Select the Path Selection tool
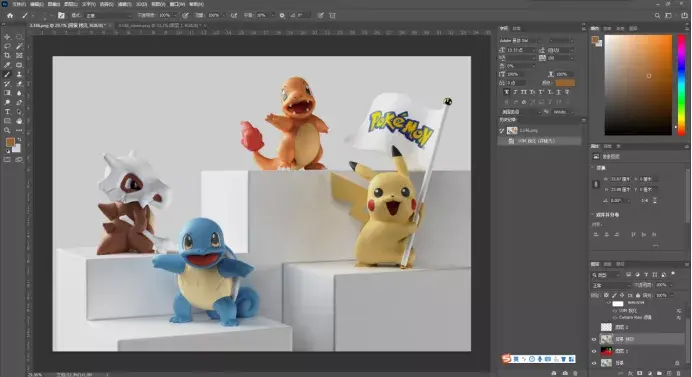Screen dimensions: 692x377 tap(19, 112)
